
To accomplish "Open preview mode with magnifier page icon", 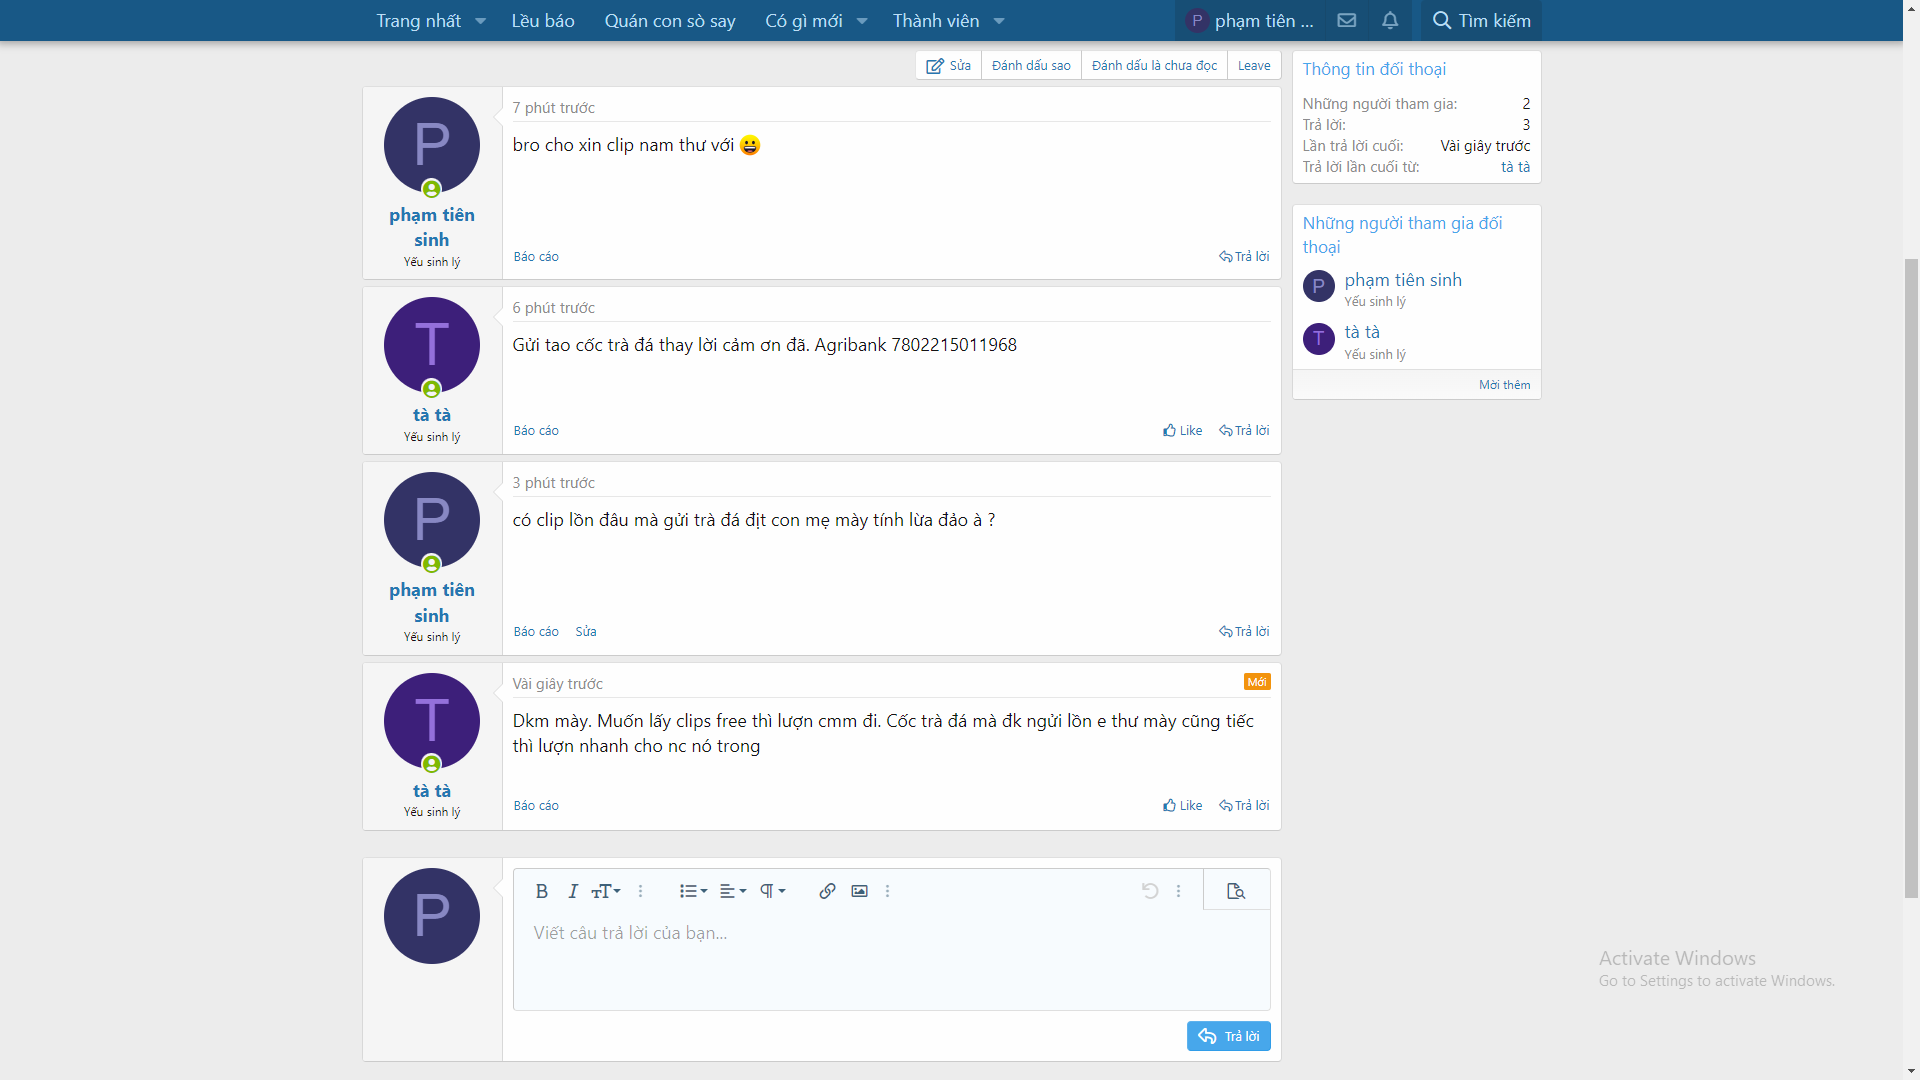I will (x=1236, y=891).
